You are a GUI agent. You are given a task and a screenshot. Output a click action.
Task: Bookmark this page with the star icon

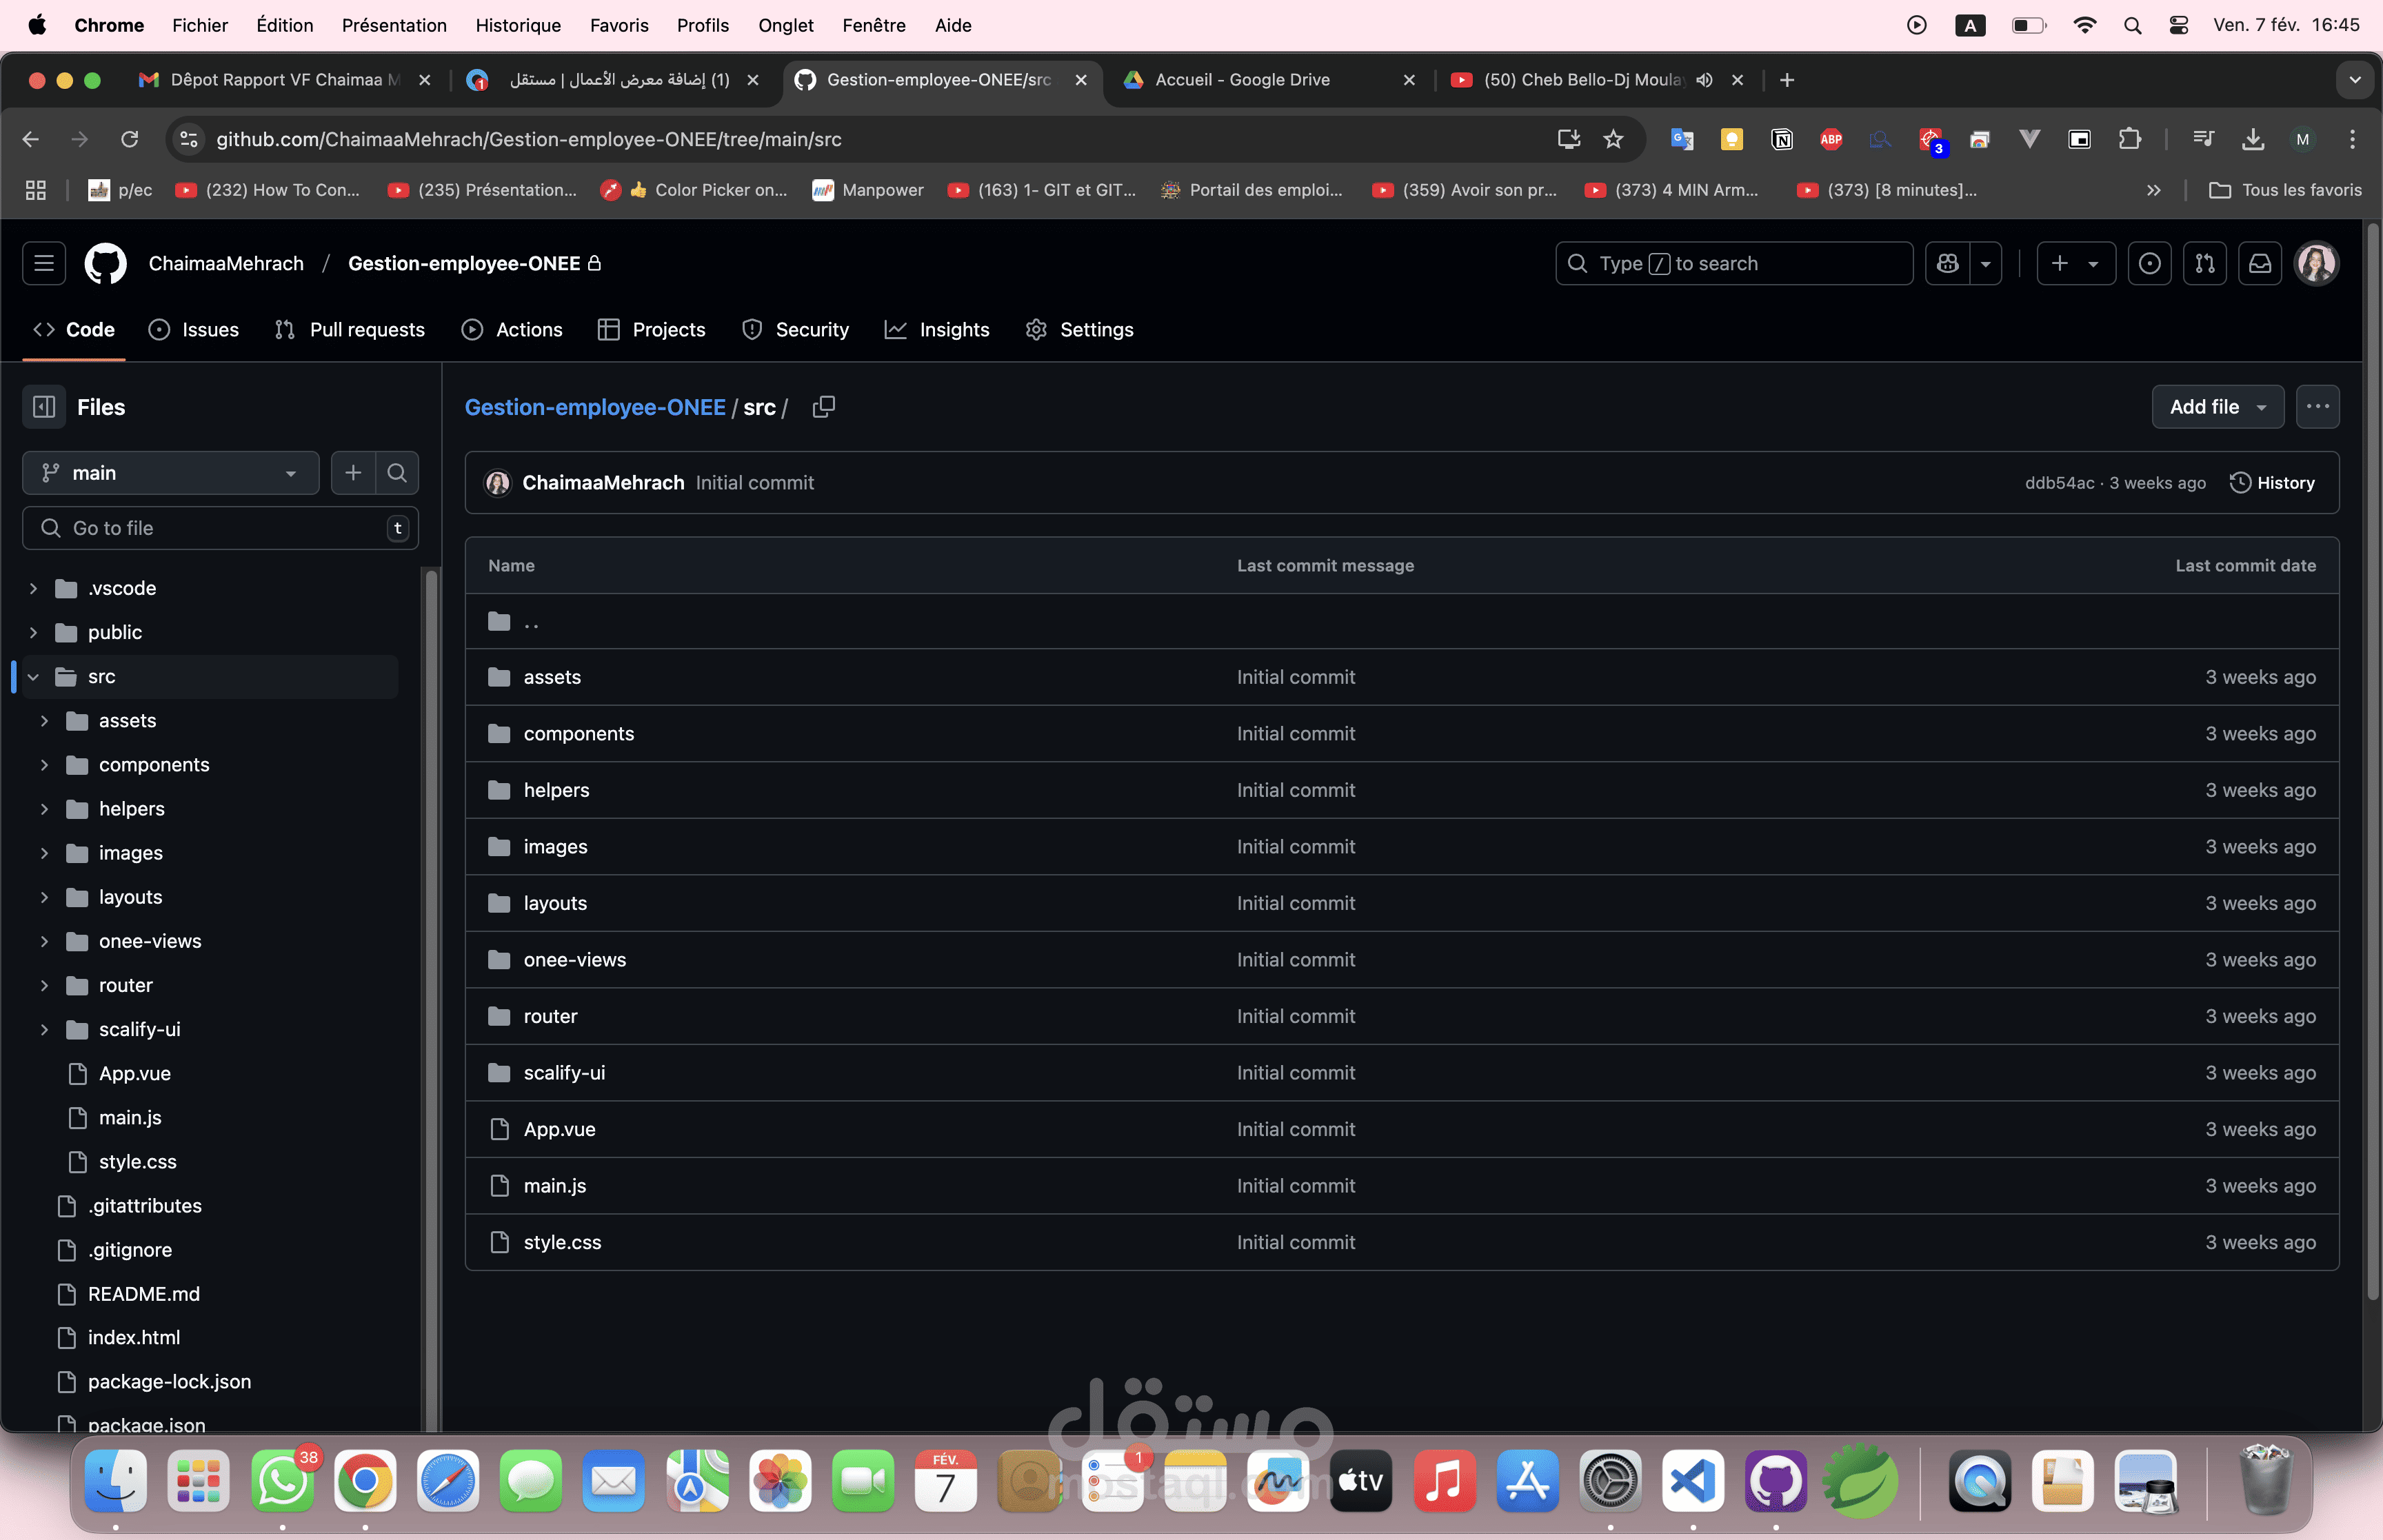[1613, 139]
